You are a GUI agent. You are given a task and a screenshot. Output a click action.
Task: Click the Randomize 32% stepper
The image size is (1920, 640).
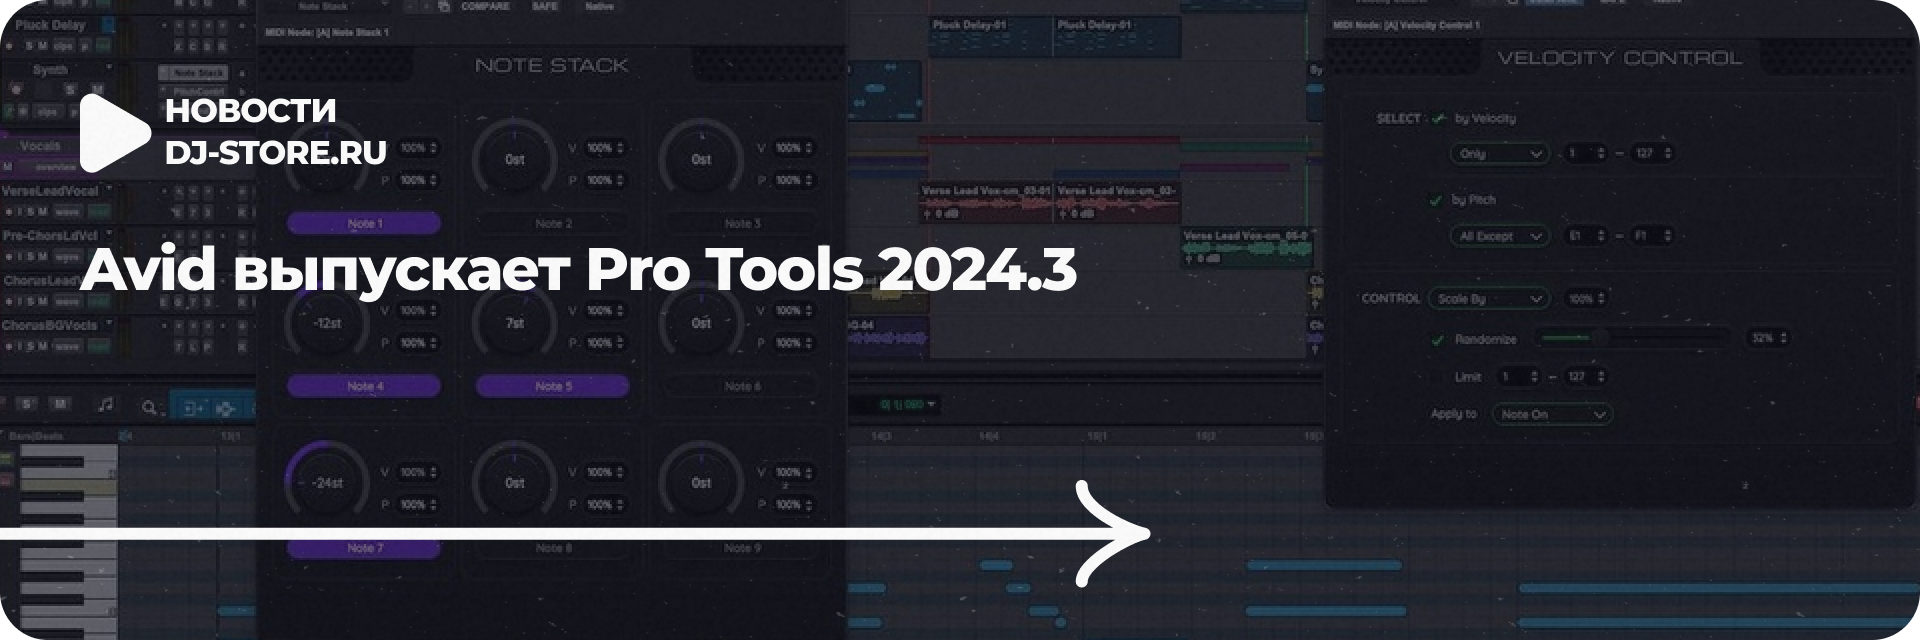[1768, 339]
